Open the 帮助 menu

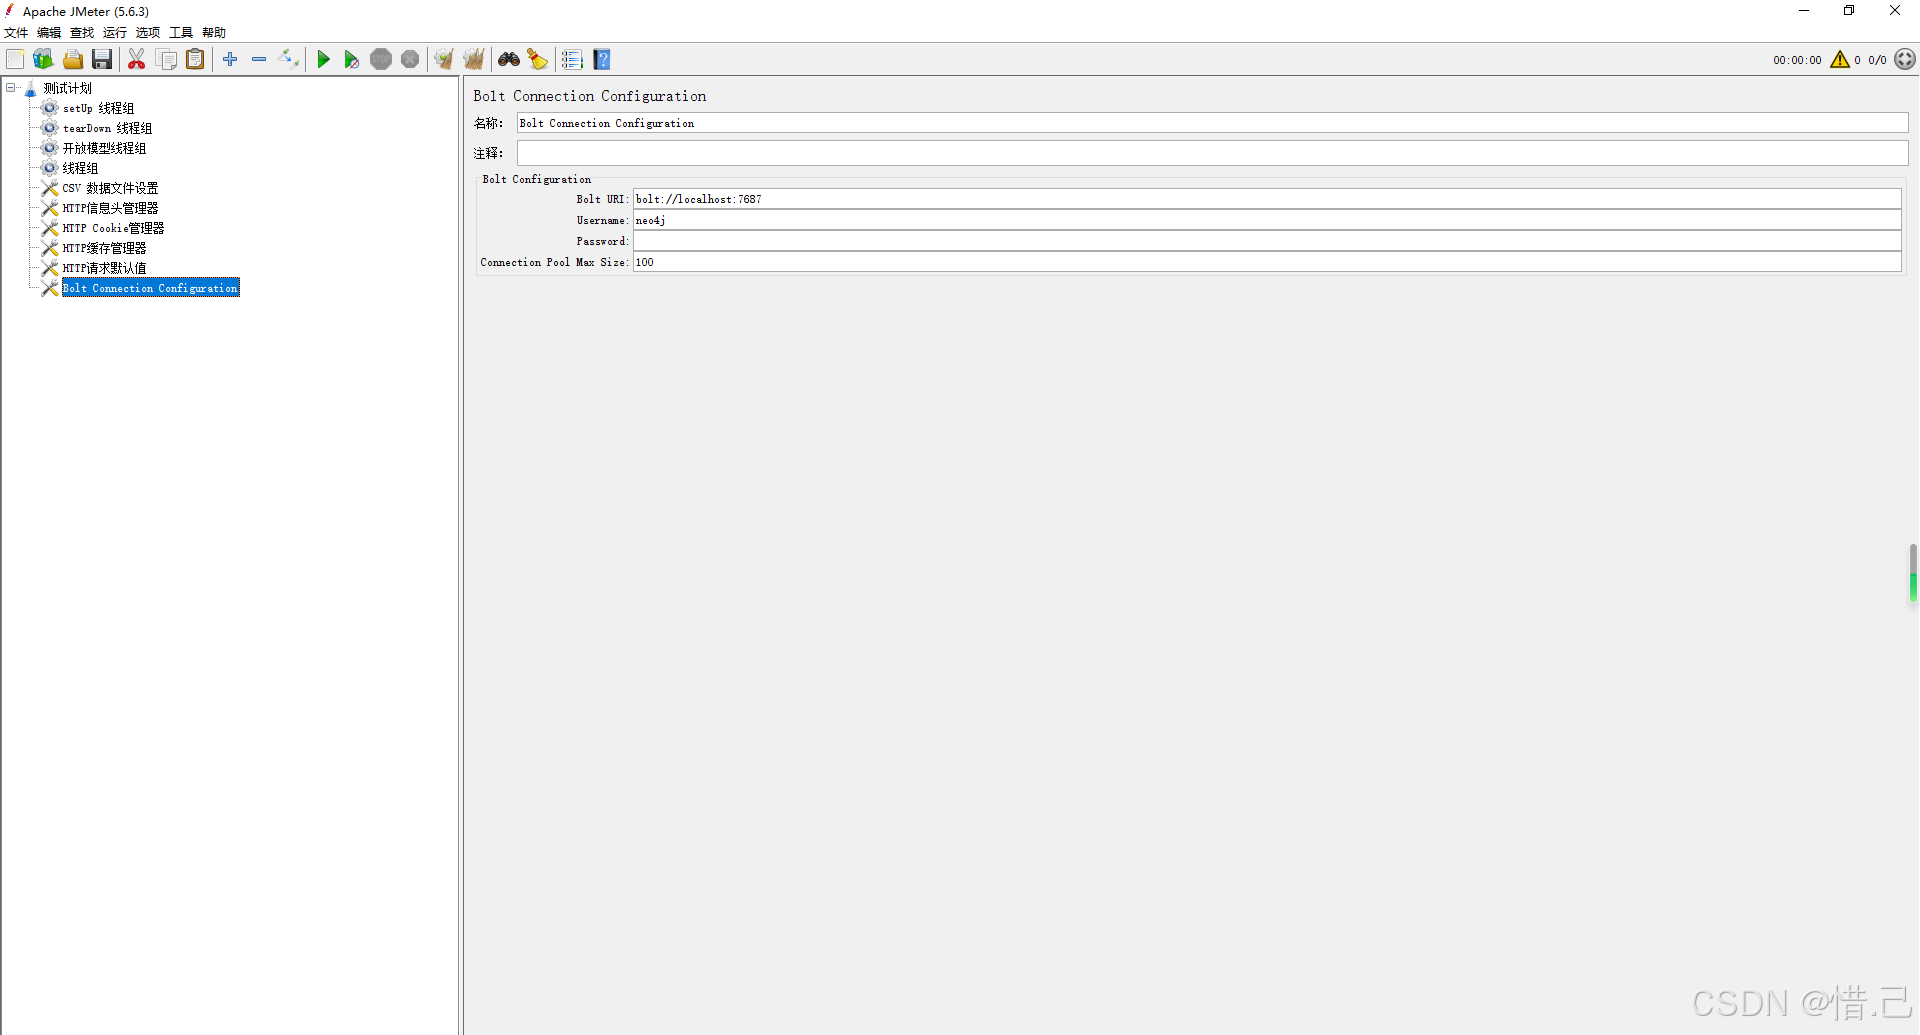tap(214, 33)
